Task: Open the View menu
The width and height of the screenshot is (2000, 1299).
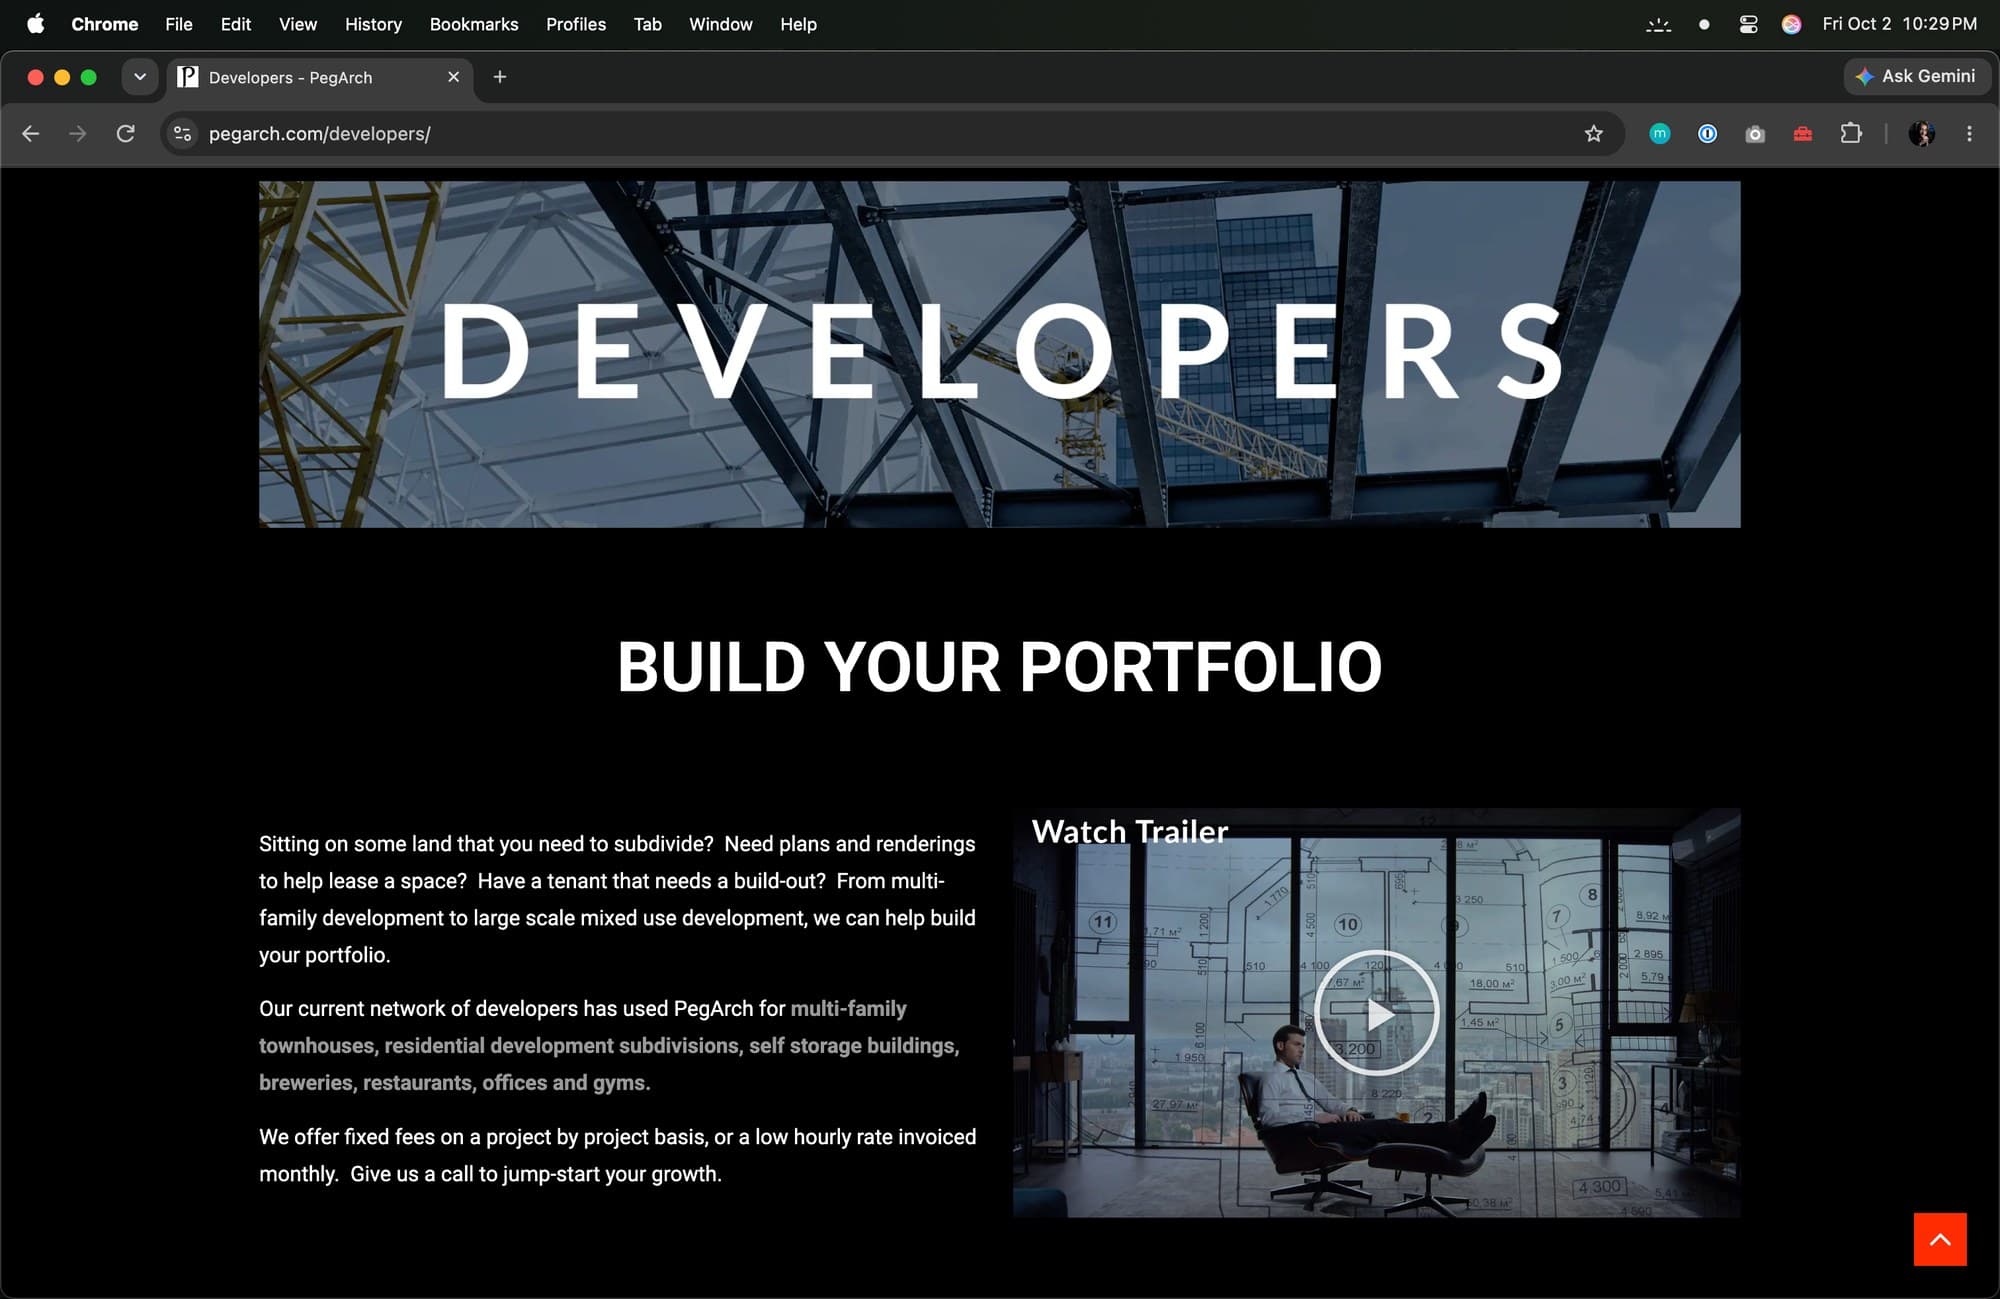Action: click(298, 24)
